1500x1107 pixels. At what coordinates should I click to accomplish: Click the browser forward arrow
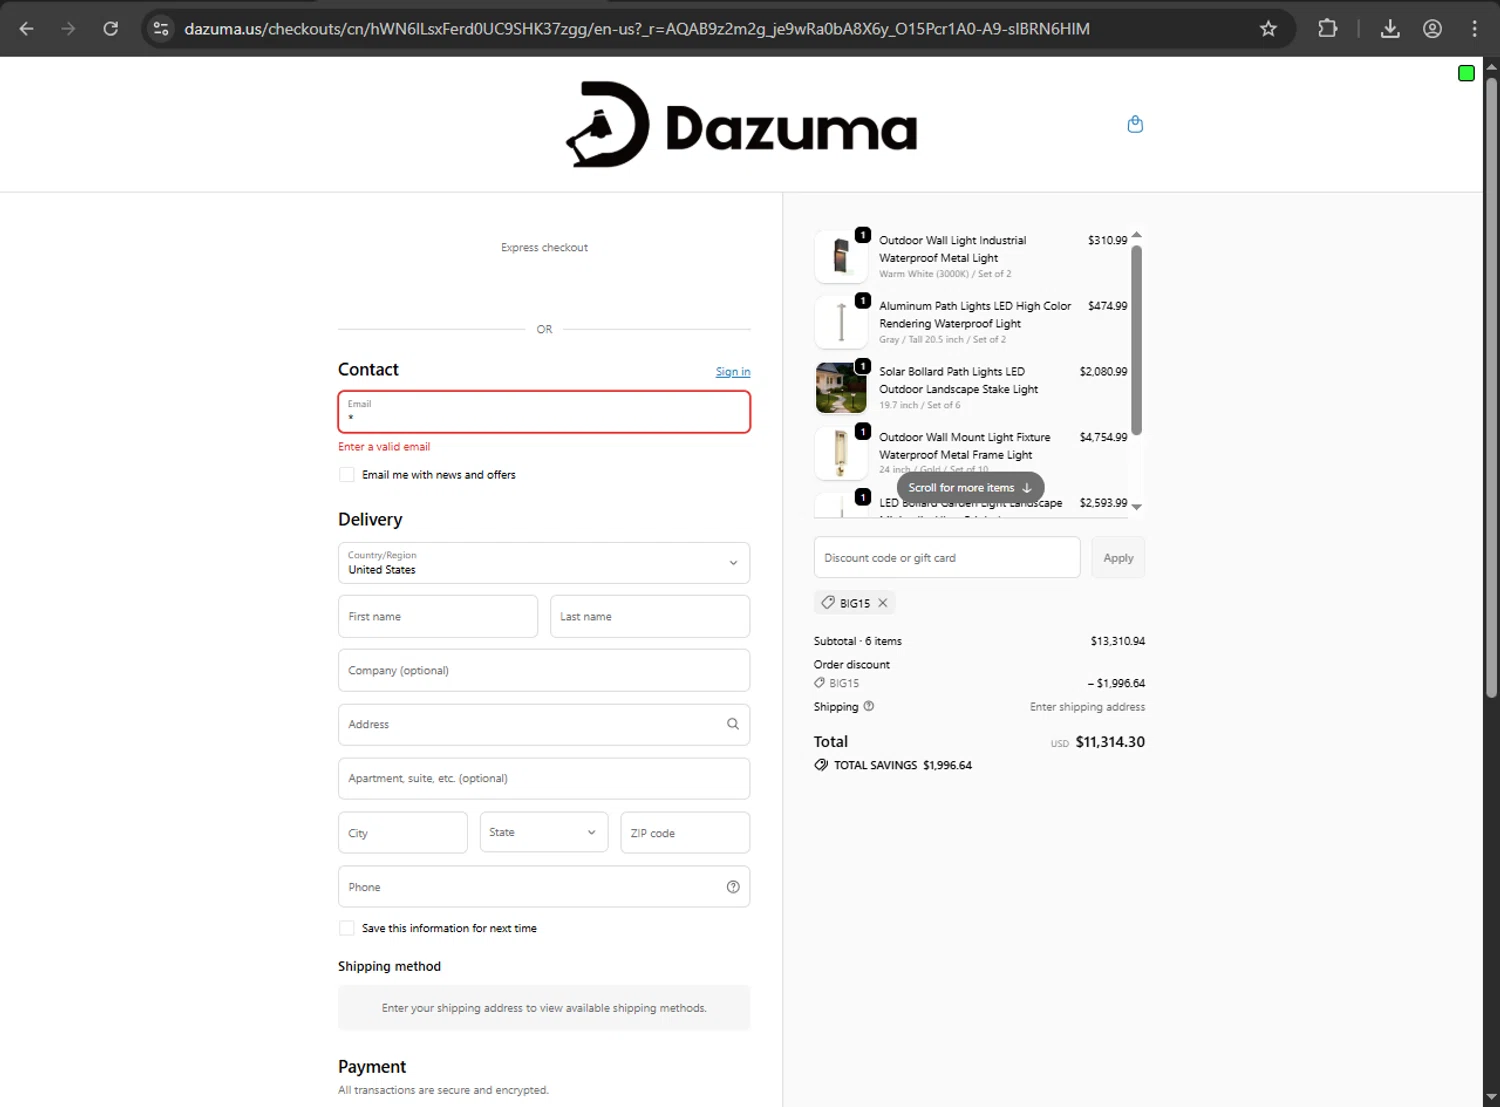click(x=68, y=29)
